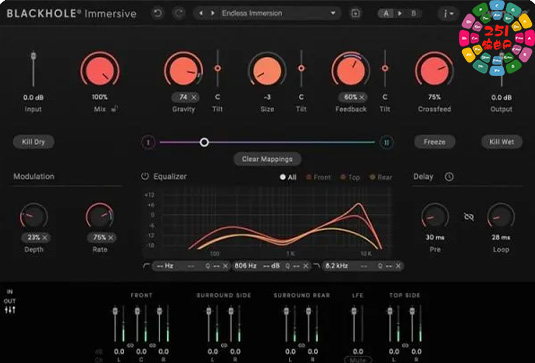Remove the Depth 23% mapping

pos(45,237)
